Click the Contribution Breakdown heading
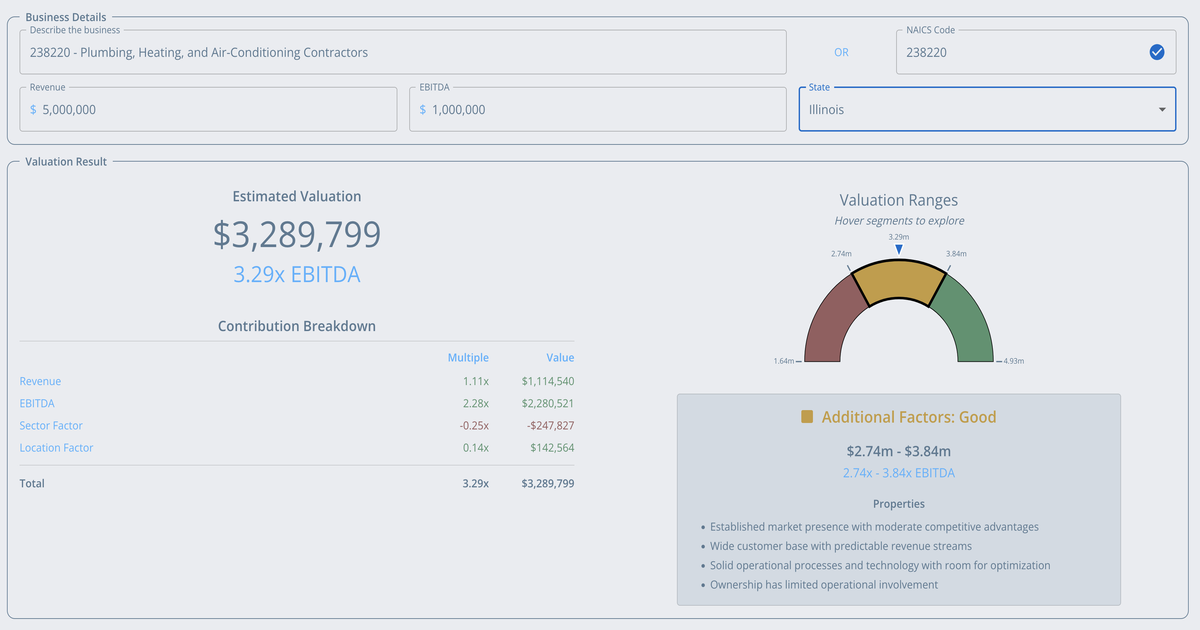This screenshot has height=630, width=1200. coord(297,326)
